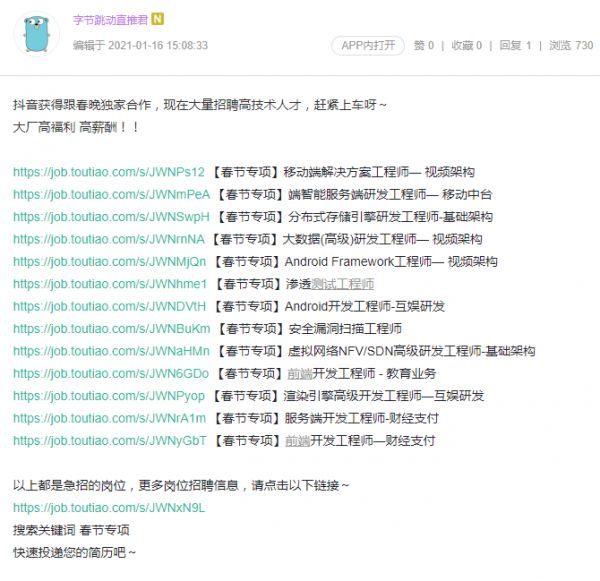Open the 字节跳动直推君 user profile
600x581 pixels.
(x=110, y=19)
